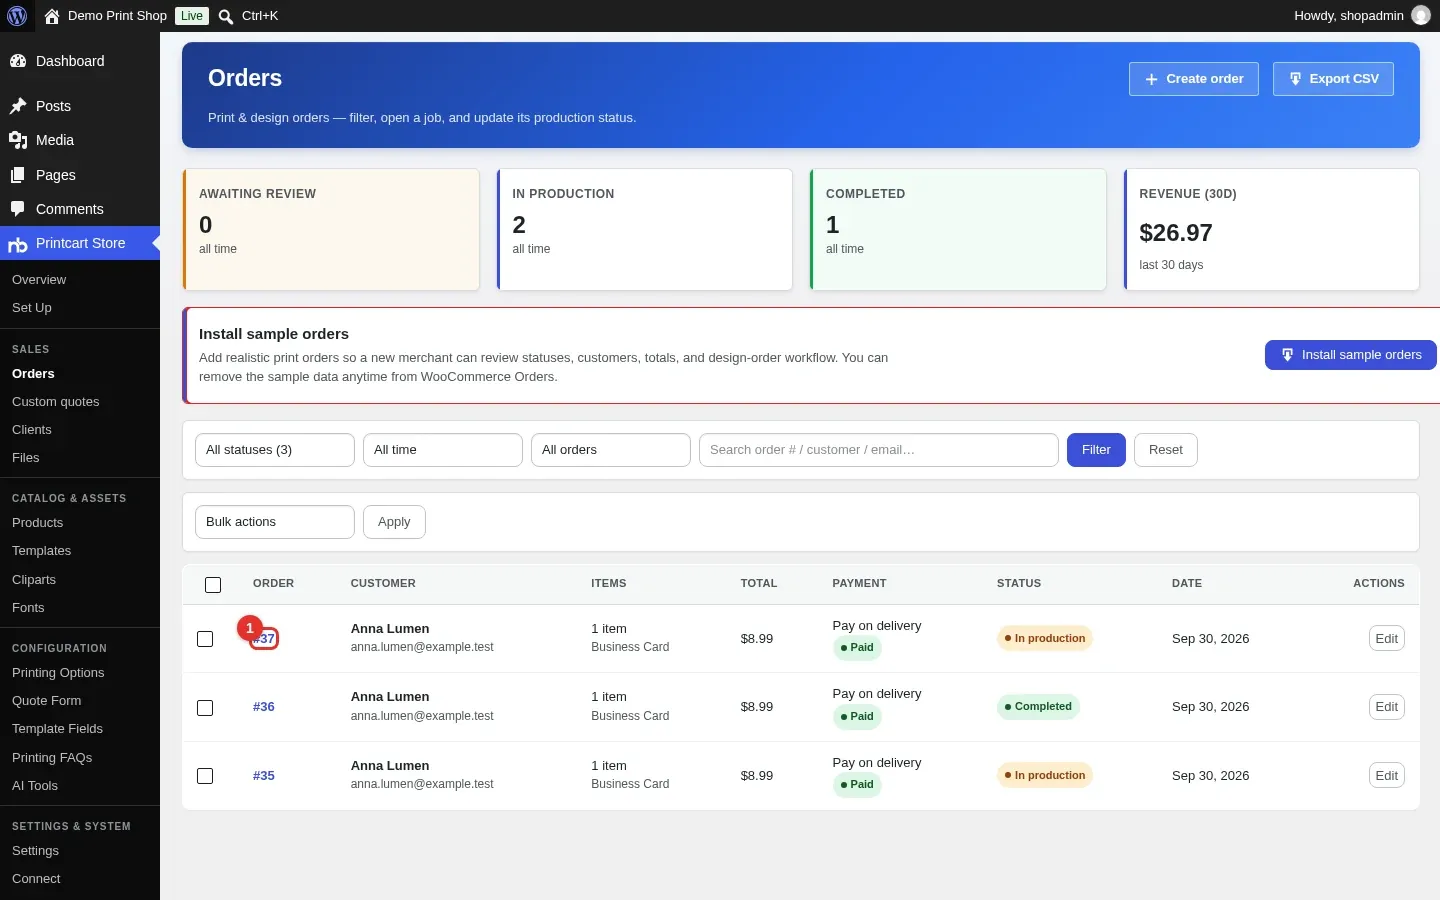Open Printing Options in the sidebar
Screen dimensions: 1440x900
[x=58, y=673]
